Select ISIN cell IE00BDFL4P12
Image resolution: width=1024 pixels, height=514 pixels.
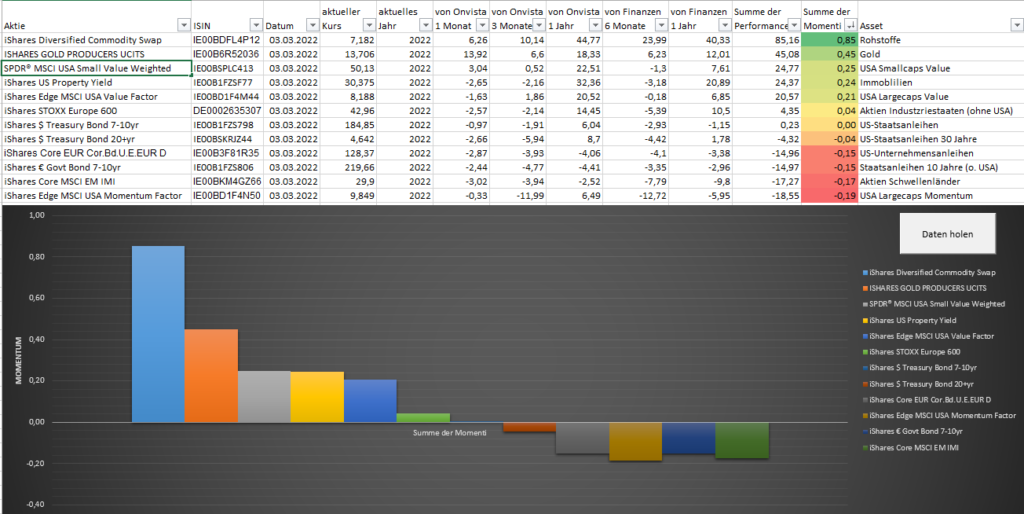point(227,40)
